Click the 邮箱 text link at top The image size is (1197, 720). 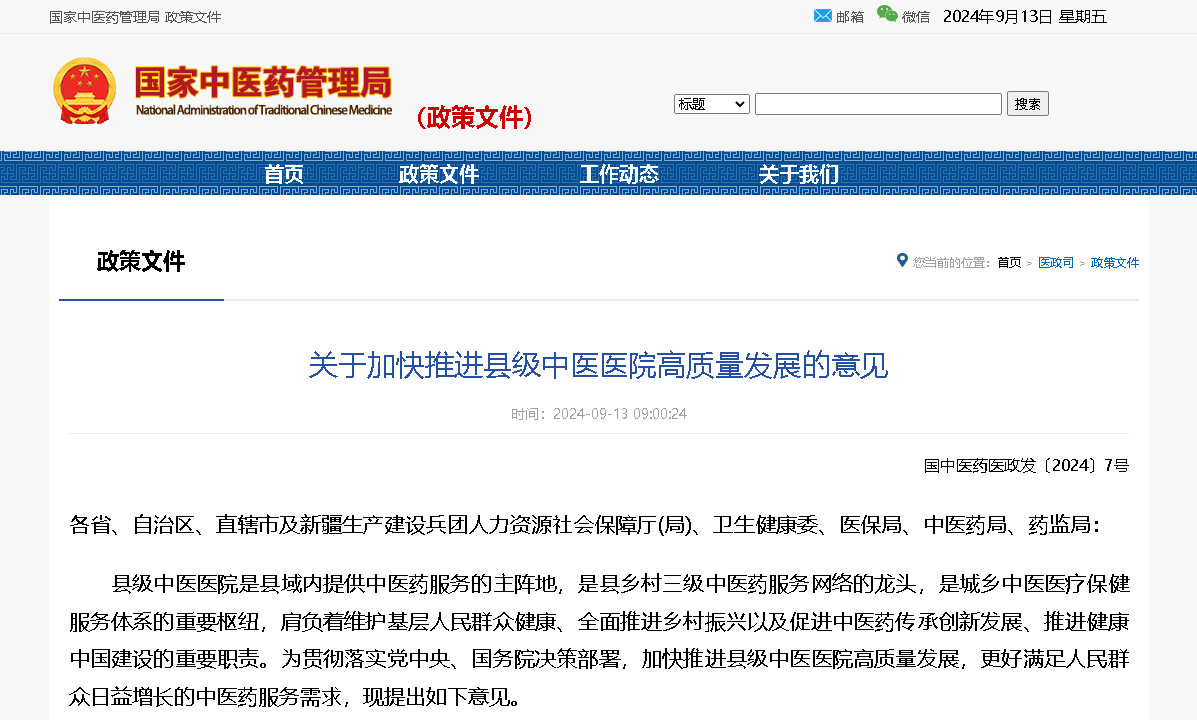850,17
